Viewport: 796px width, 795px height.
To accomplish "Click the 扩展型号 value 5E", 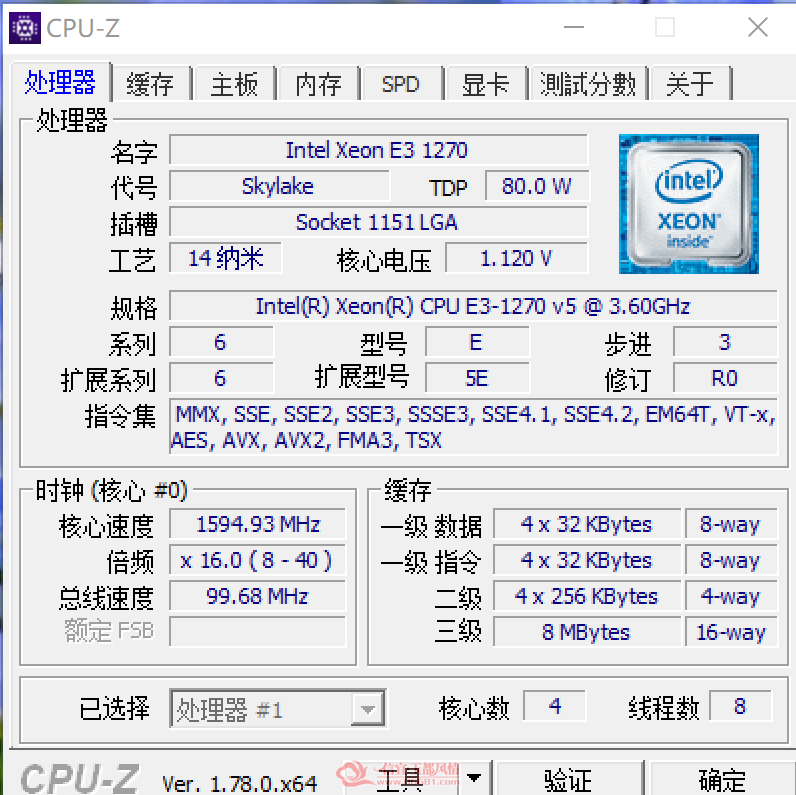I will tap(477, 378).
